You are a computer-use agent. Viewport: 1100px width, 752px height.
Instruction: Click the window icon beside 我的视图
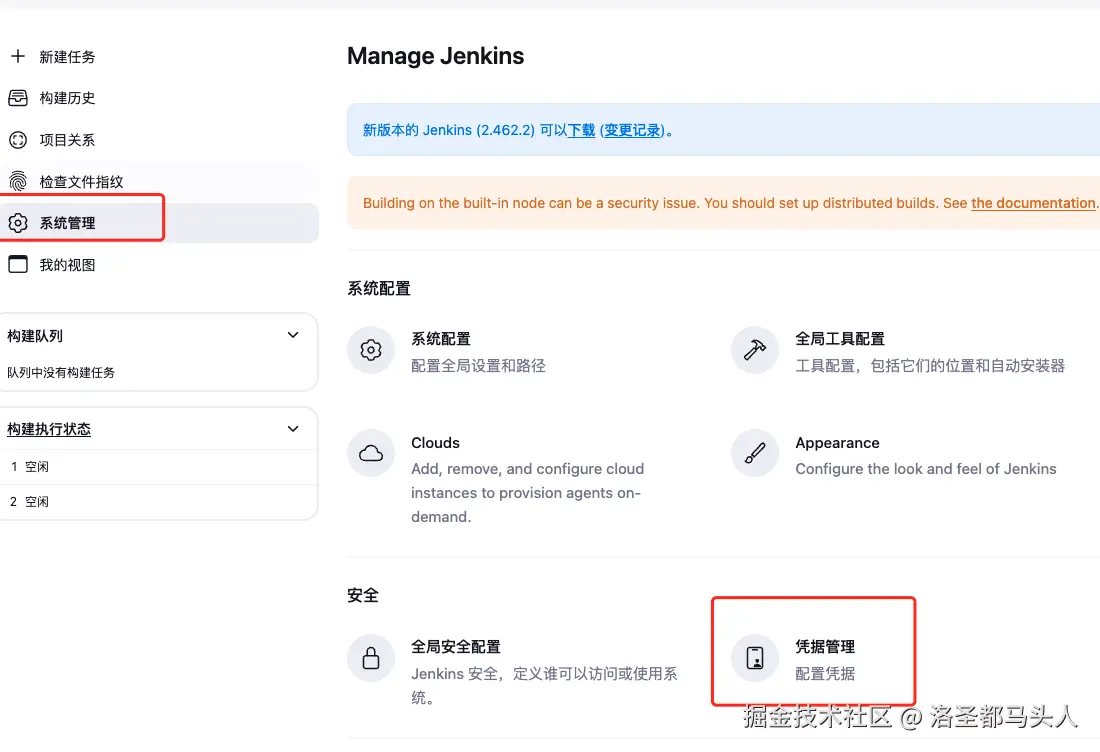click(x=18, y=264)
